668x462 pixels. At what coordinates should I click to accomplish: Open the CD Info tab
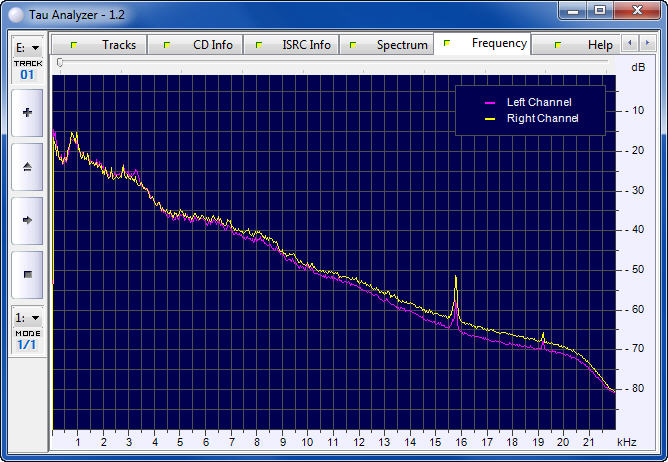pyautogui.click(x=212, y=45)
